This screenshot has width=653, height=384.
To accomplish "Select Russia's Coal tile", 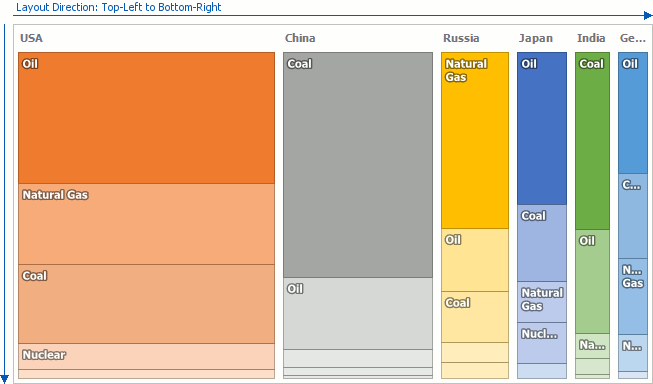I will tap(475, 317).
